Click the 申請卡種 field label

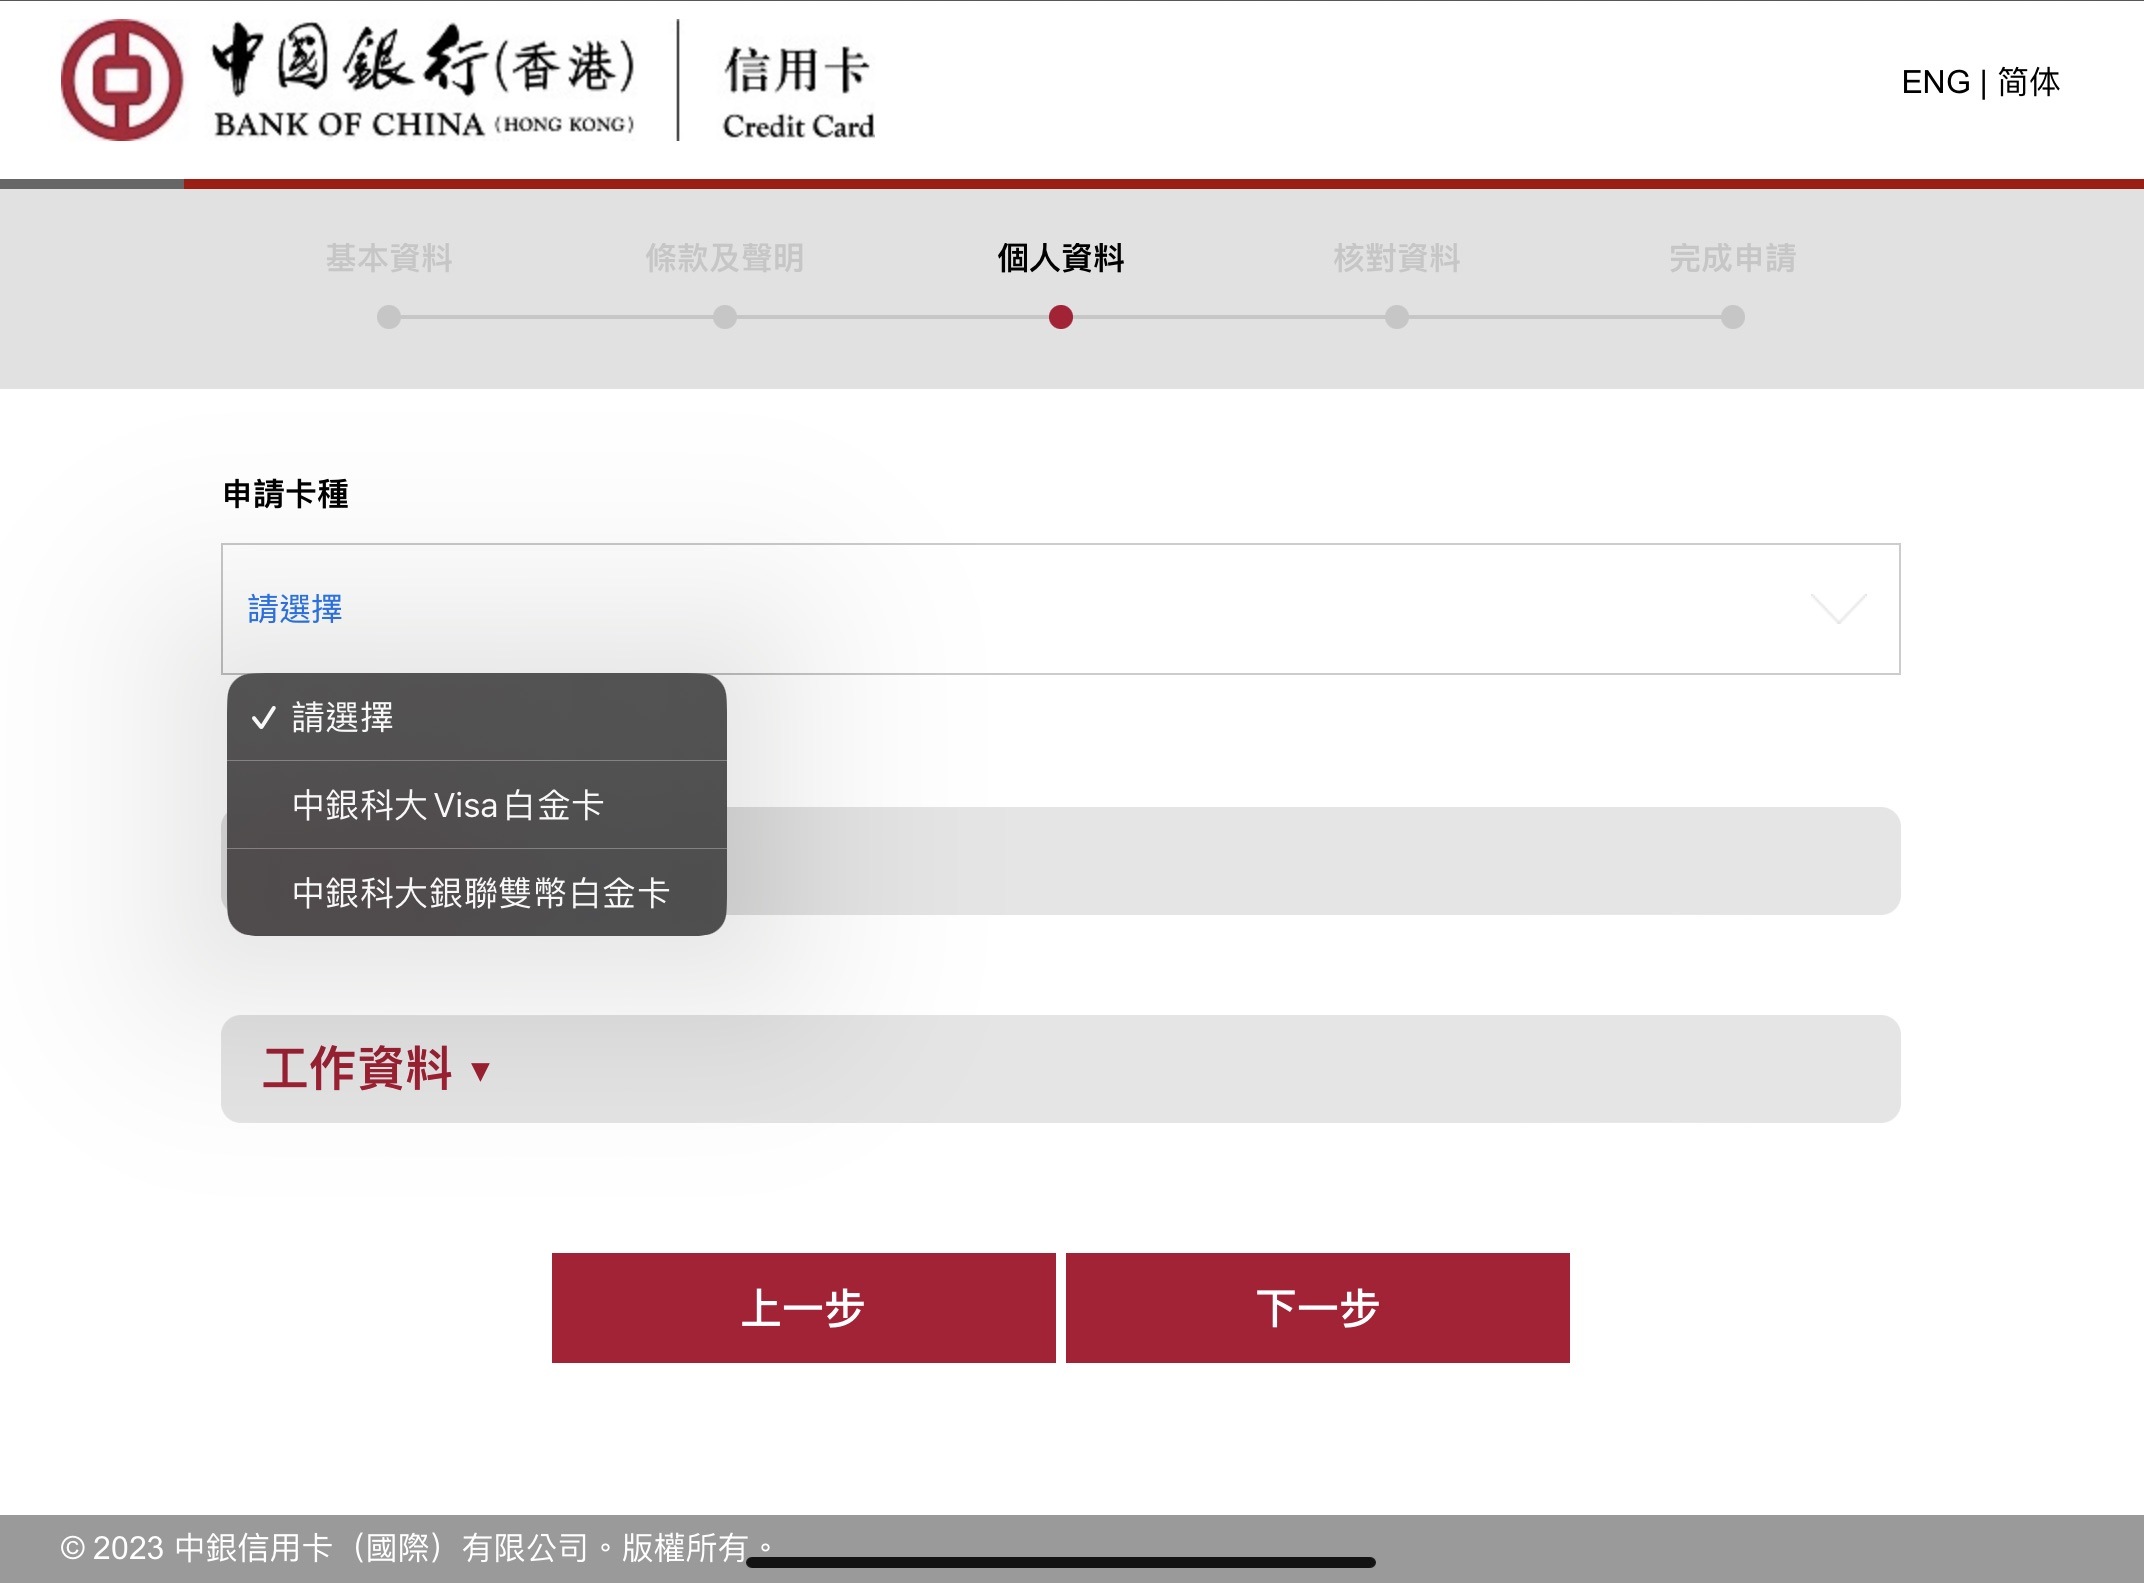[x=286, y=494]
